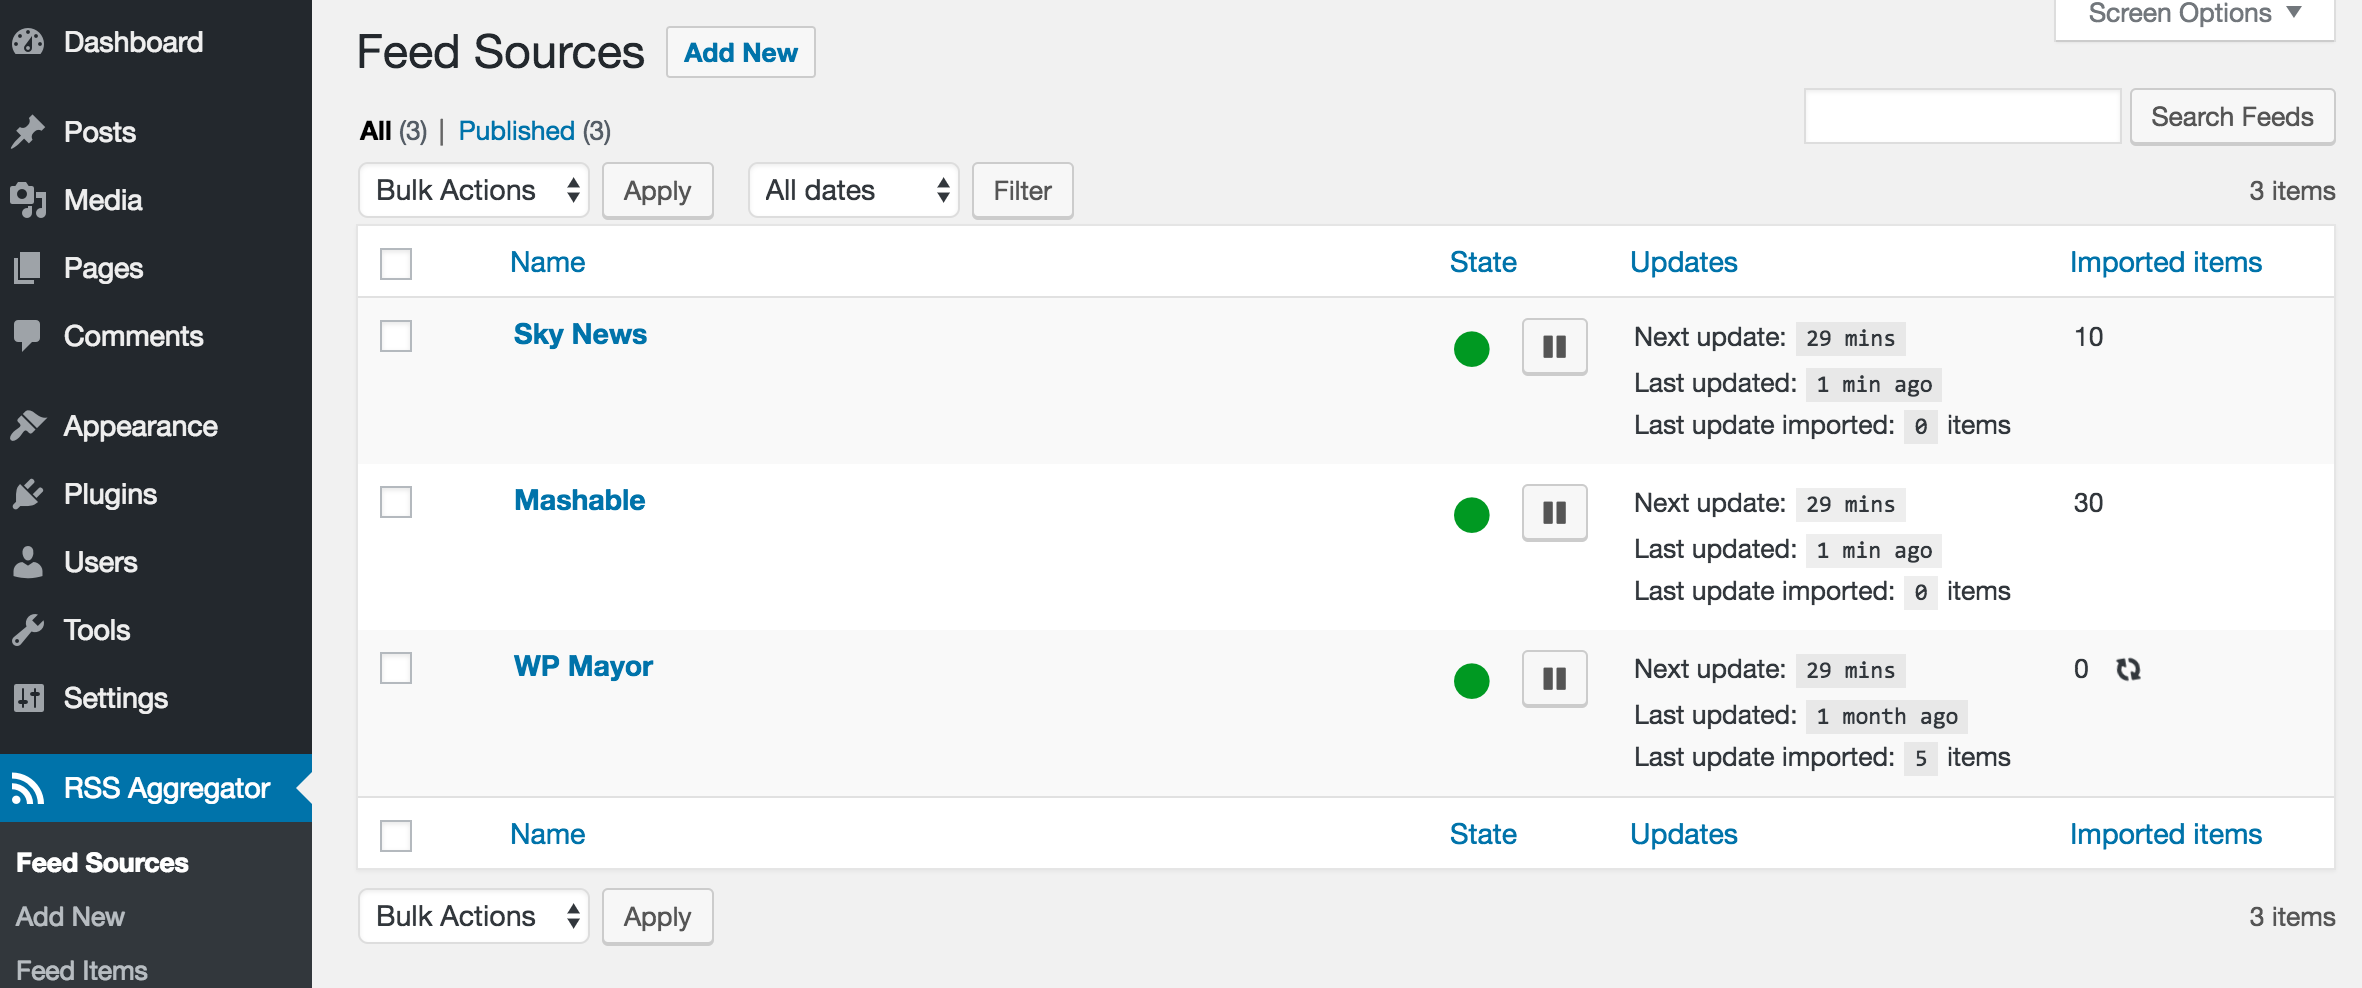Click the Filter button
Screen dimensions: 2362x988
coord(1022,190)
